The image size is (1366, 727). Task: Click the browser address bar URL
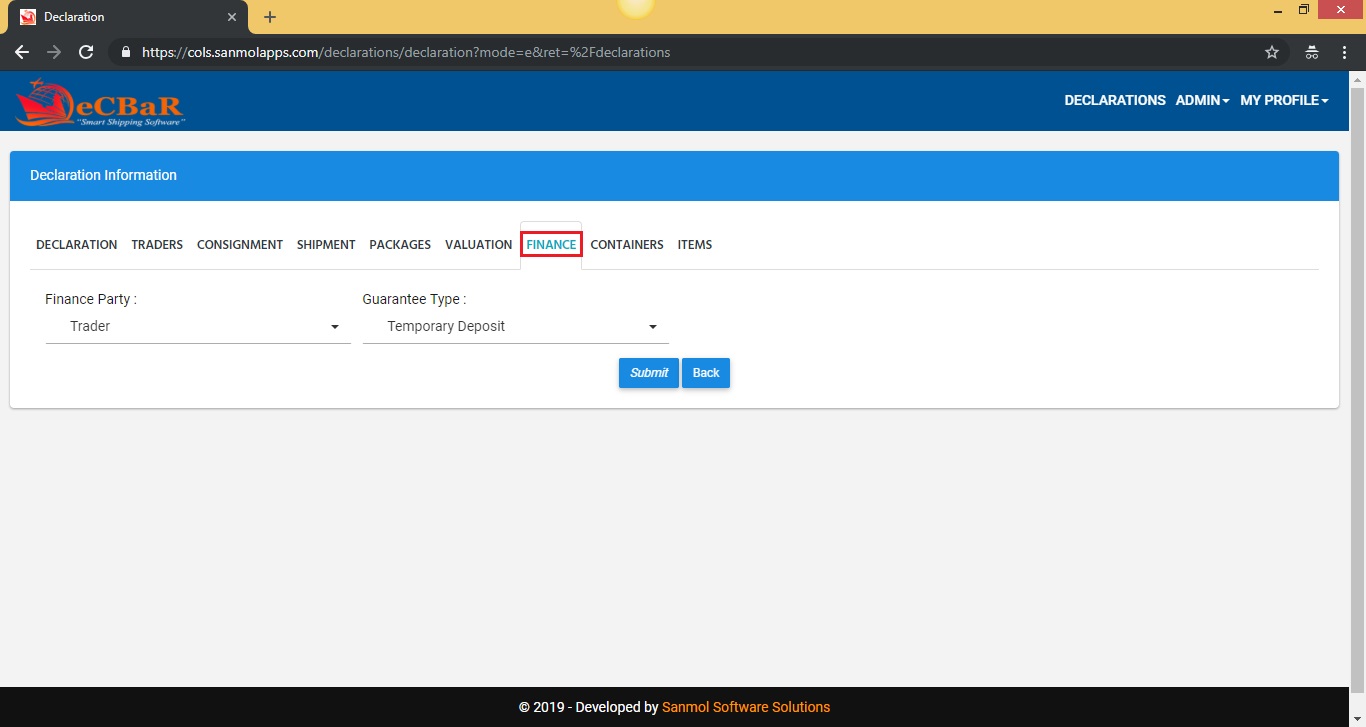click(x=406, y=52)
